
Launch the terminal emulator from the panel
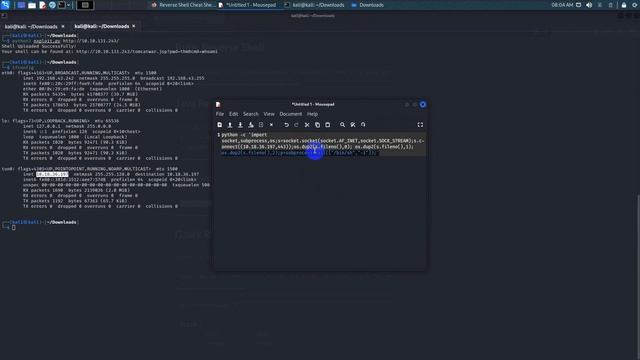62,5
